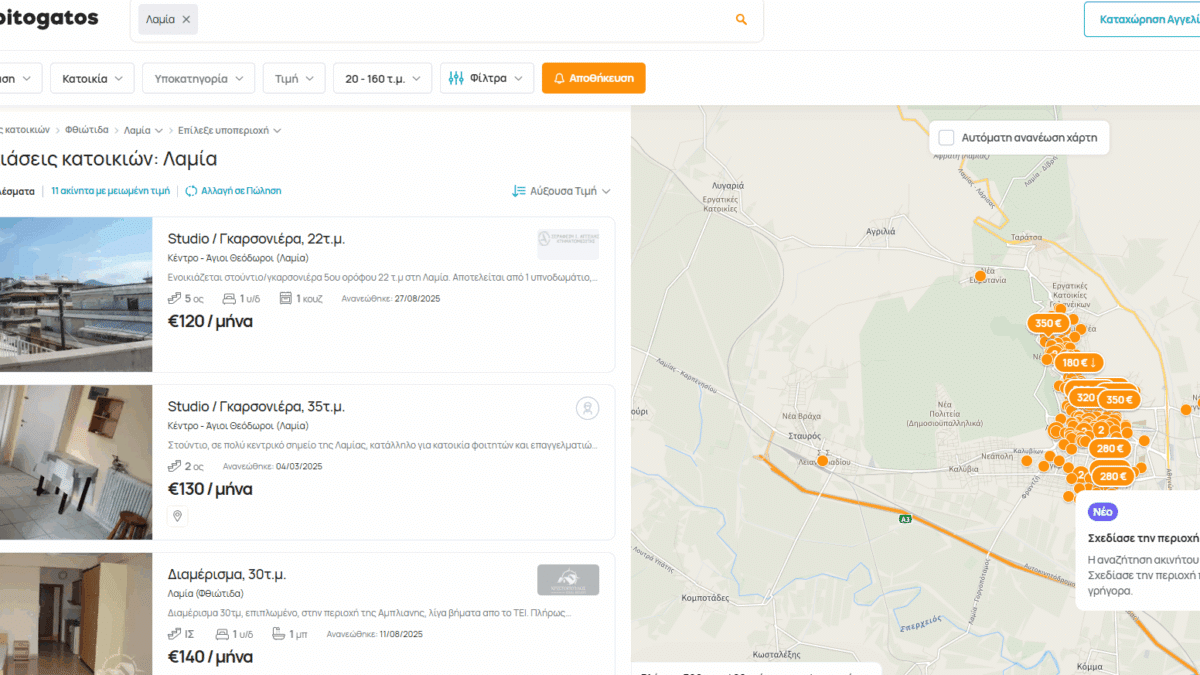Open the Φίλτρα filters menu

click(x=487, y=78)
